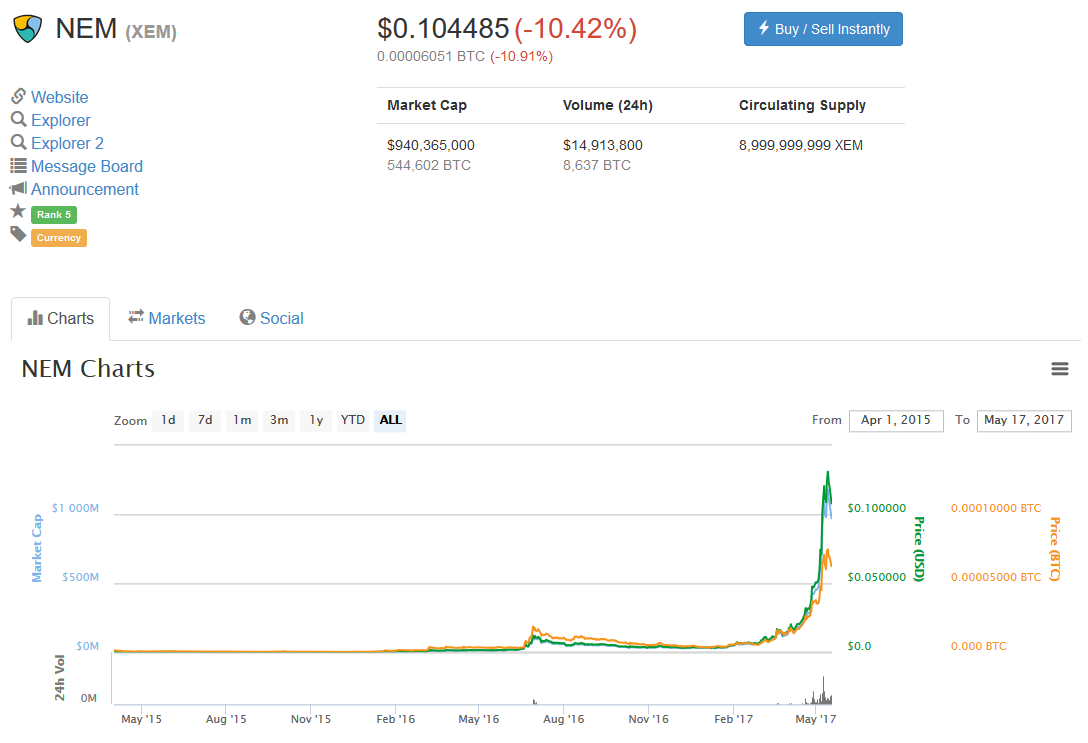Click the magnifier icon beside Explorer 2
Image resolution: width=1088 pixels, height=743 pixels.
[x=19, y=142]
